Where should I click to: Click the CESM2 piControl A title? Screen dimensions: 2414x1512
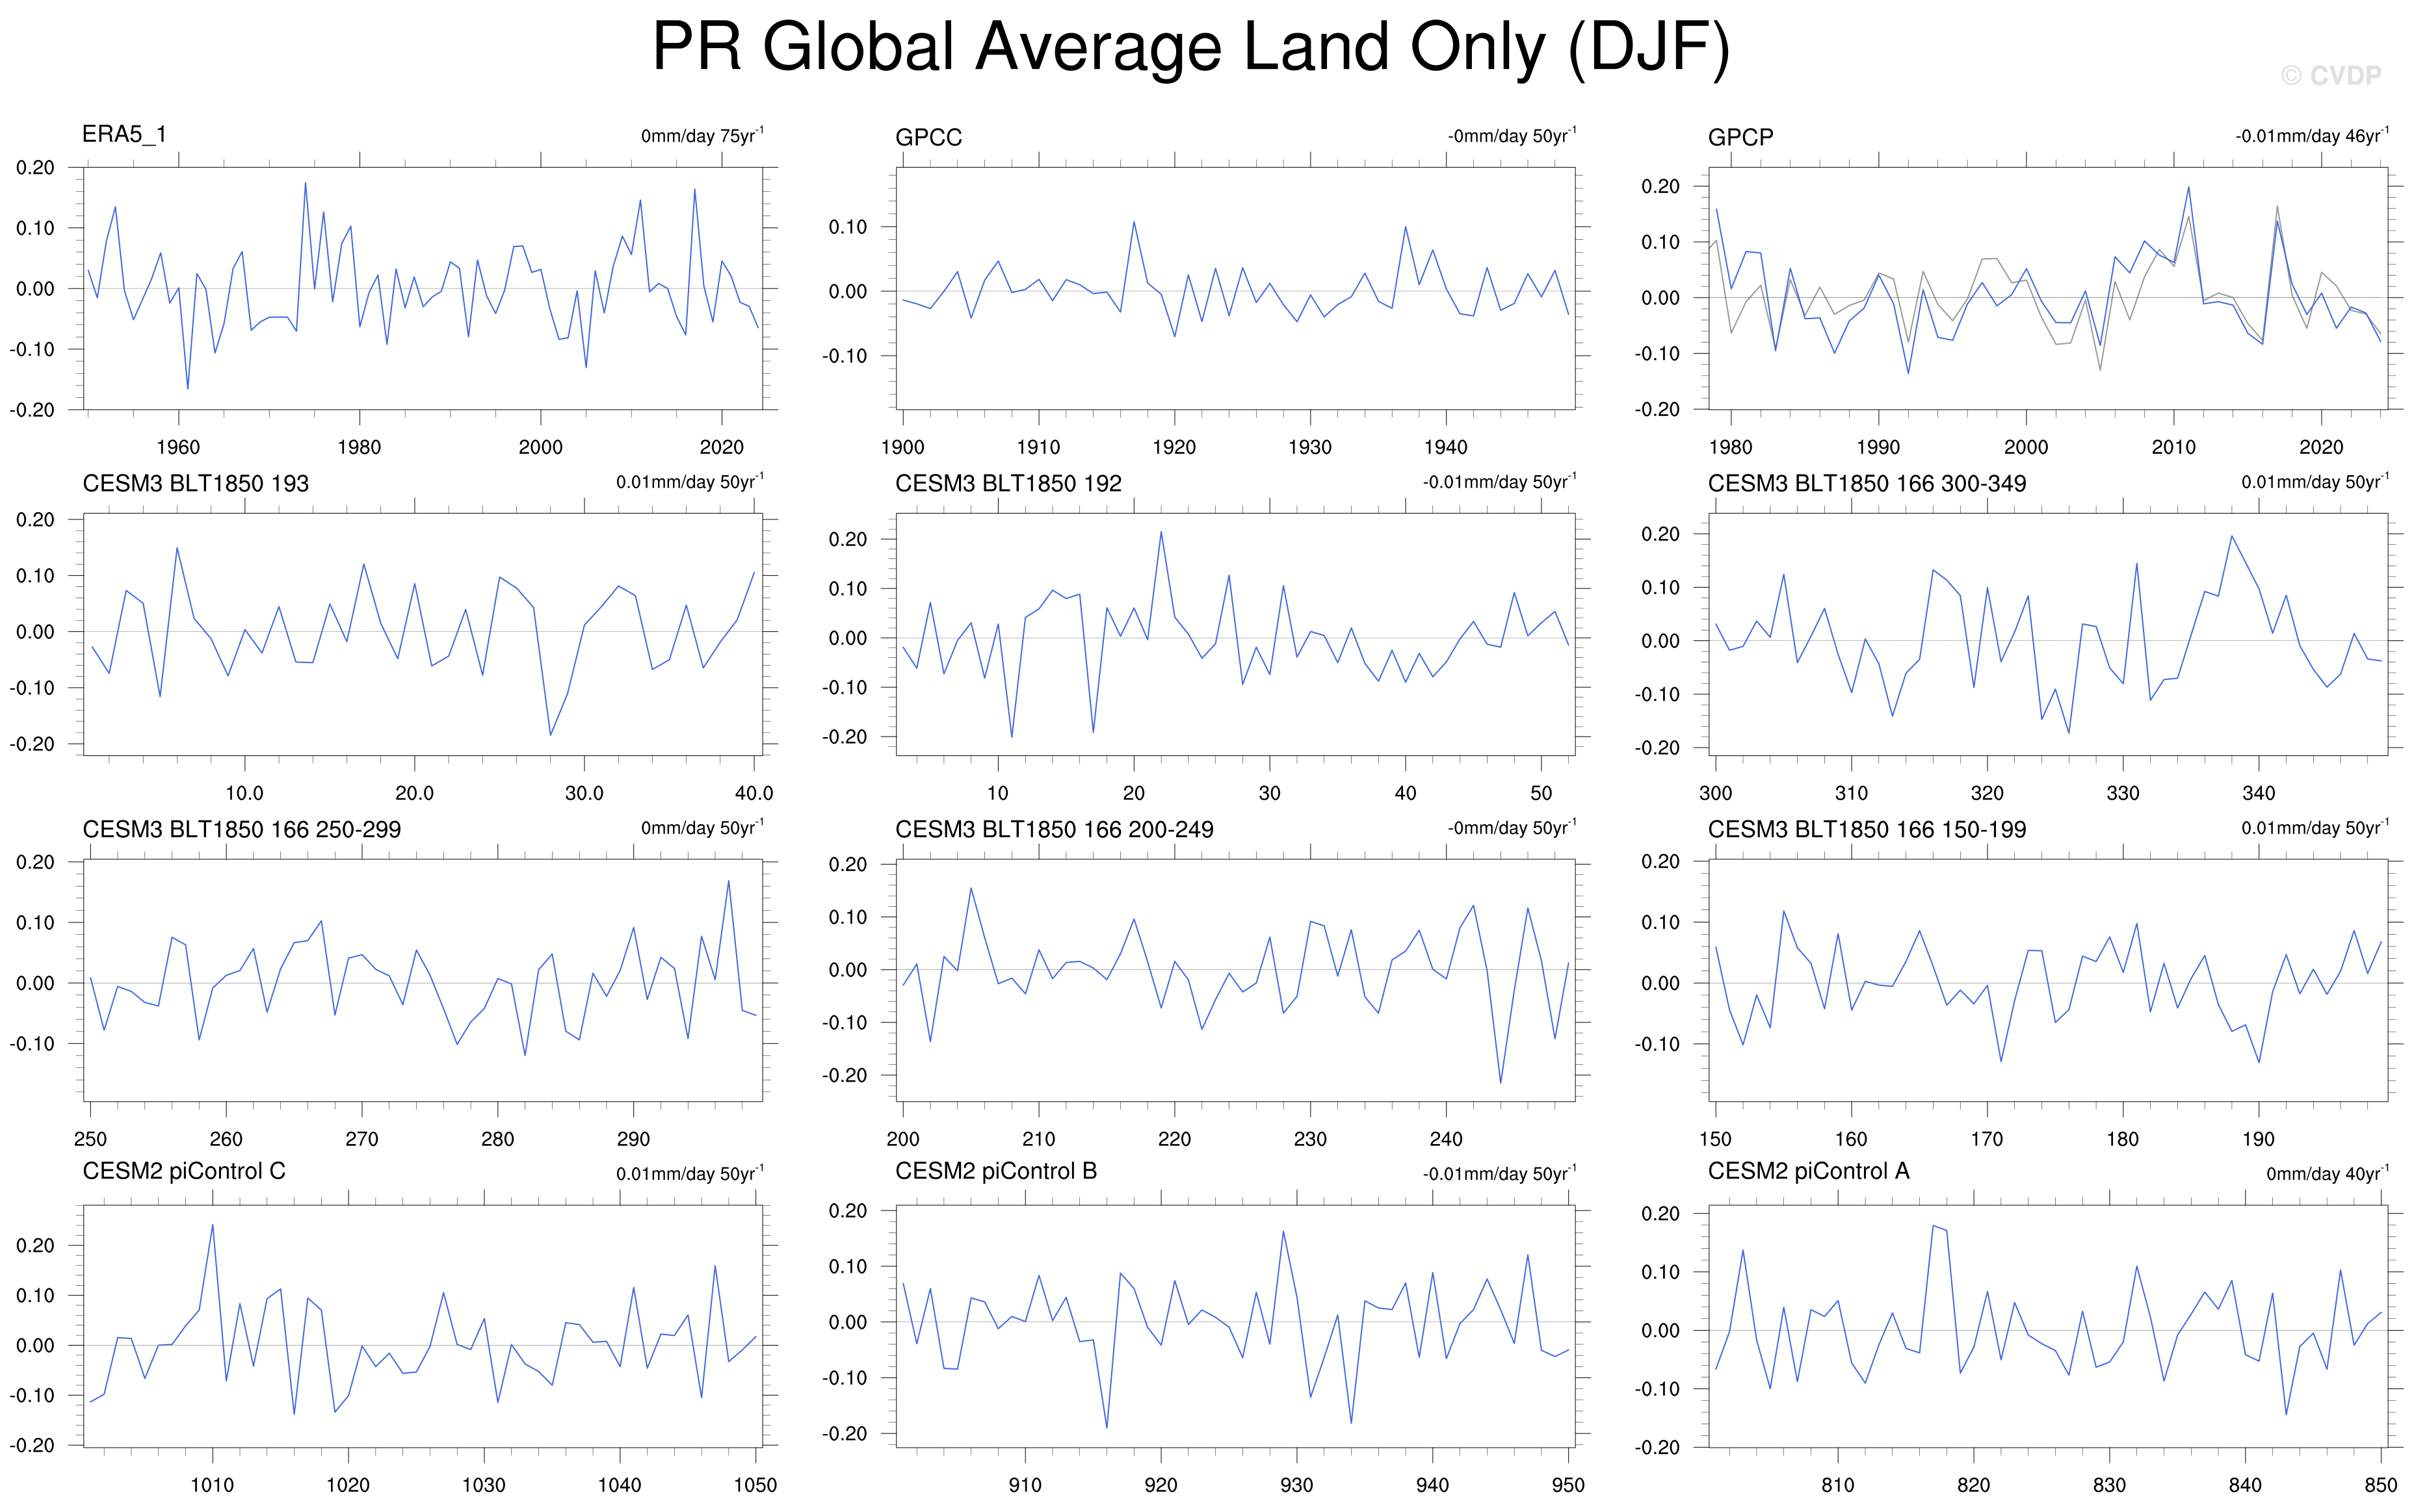(x=1808, y=1171)
